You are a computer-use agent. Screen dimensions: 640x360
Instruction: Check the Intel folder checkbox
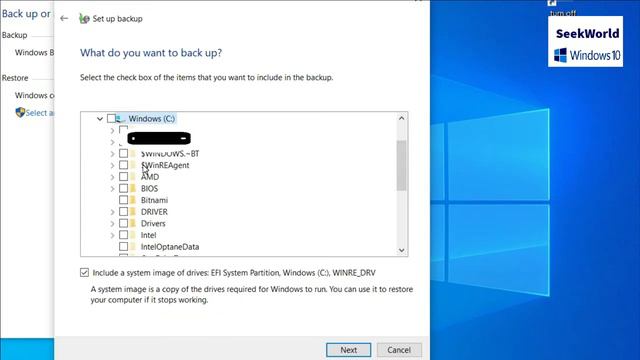click(123, 235)
